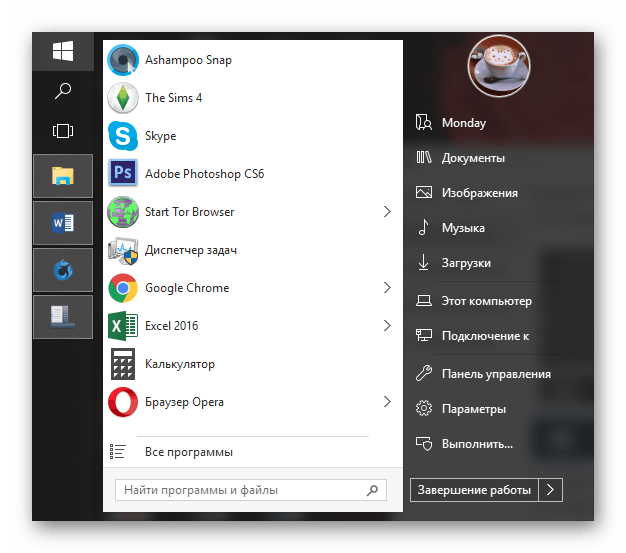The height and width of the screenshot is (553, 626).
Task: Open File Explorer from the taskbar
Action: click(63, 177)
